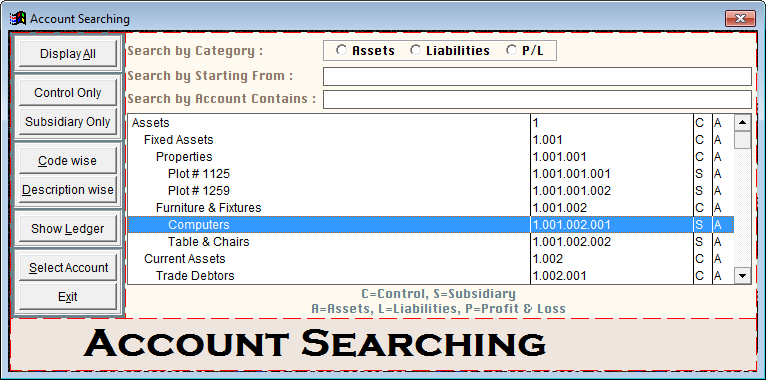Close the Account Searching window
This screenshot has height=380, width=766.
tap(740, 19)
